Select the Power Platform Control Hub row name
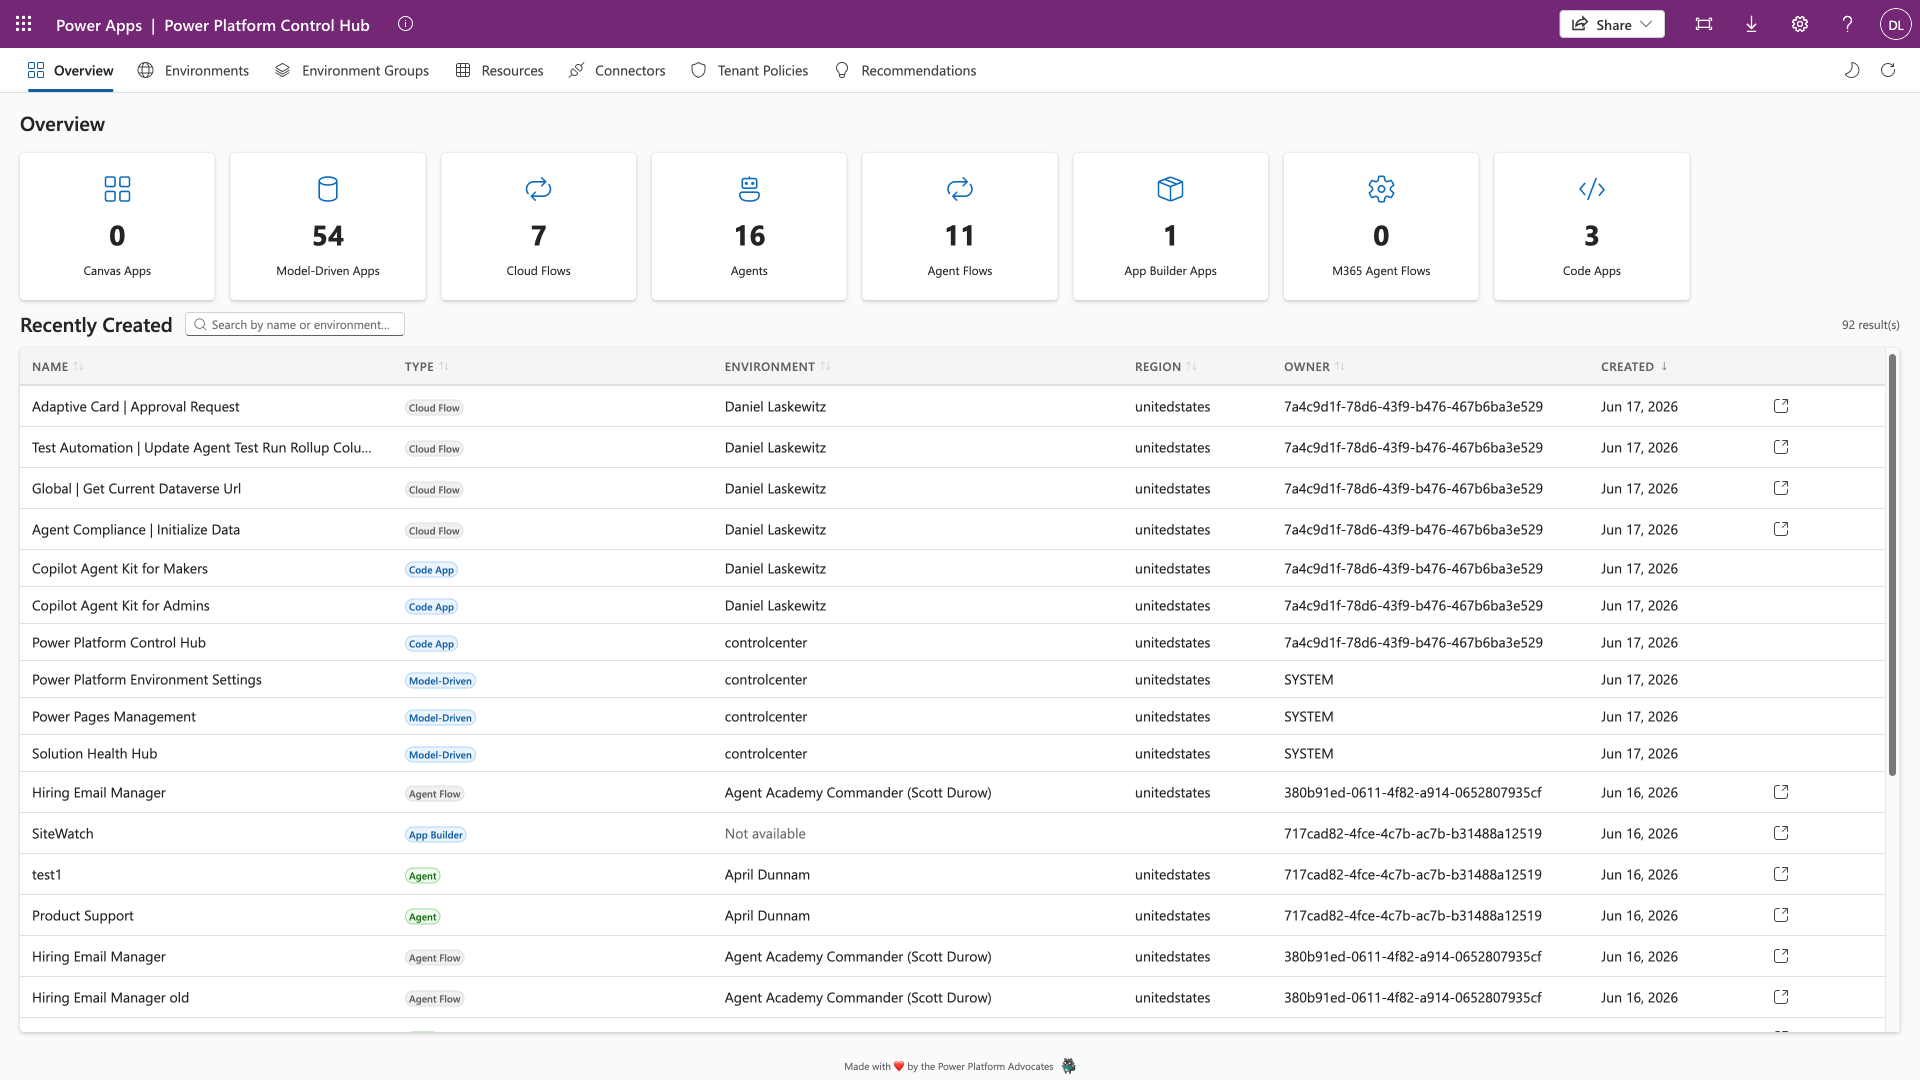 click(x=119, y=643)
